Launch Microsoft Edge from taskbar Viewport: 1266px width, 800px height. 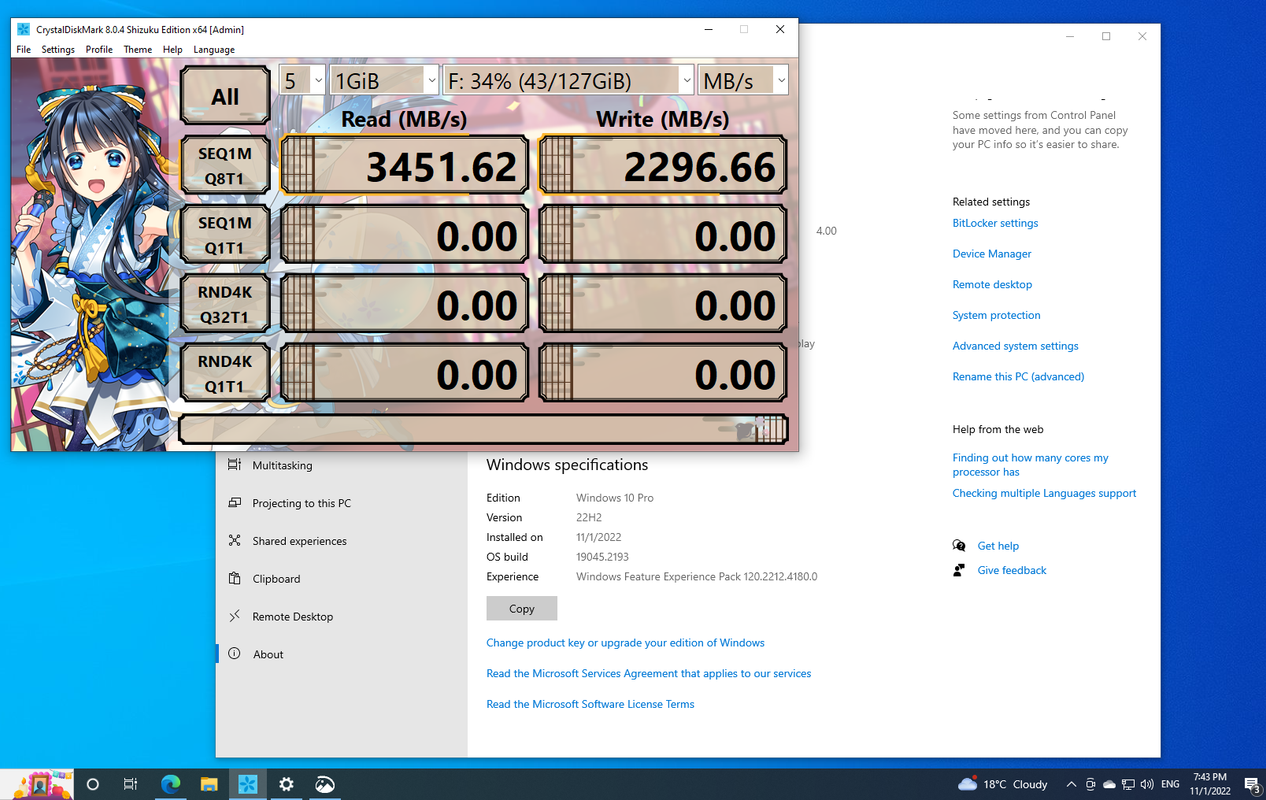170,785
